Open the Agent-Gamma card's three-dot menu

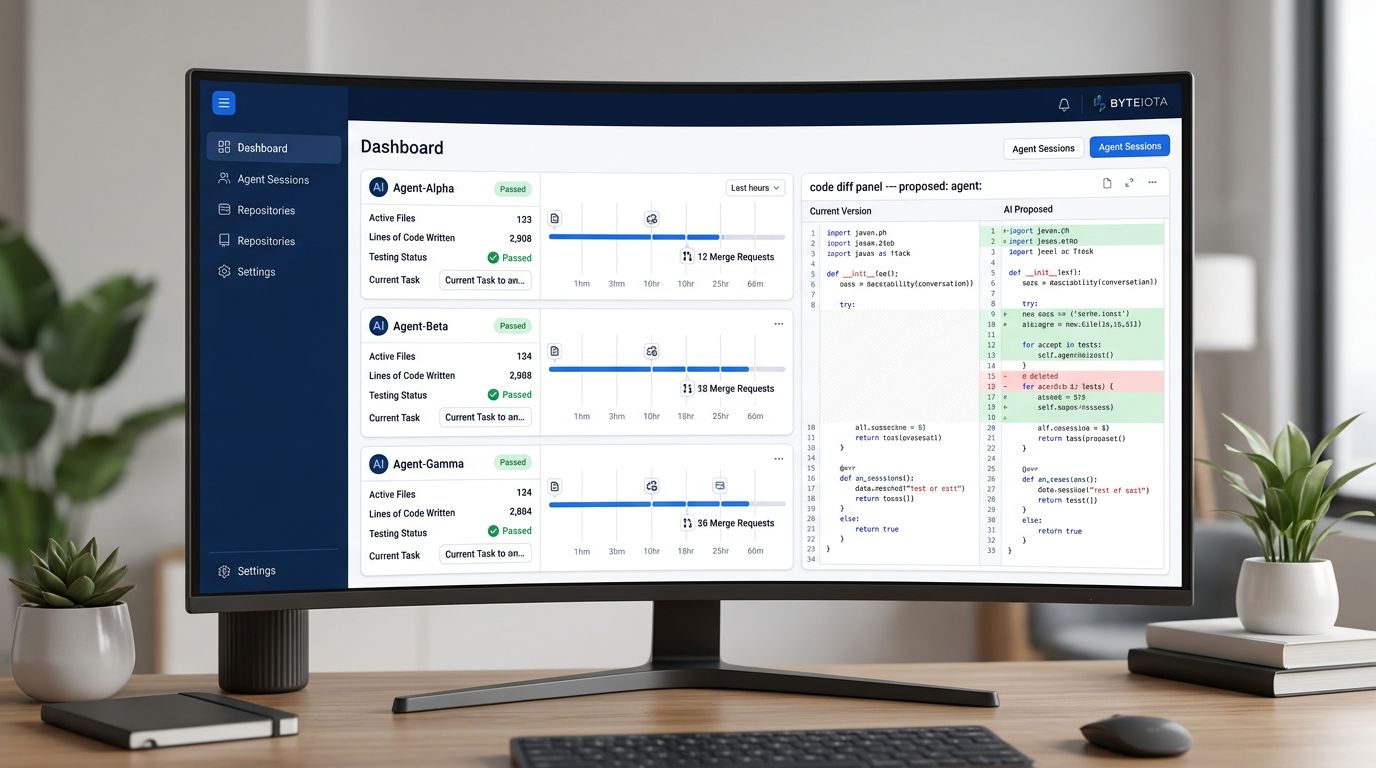coord(779,459)
